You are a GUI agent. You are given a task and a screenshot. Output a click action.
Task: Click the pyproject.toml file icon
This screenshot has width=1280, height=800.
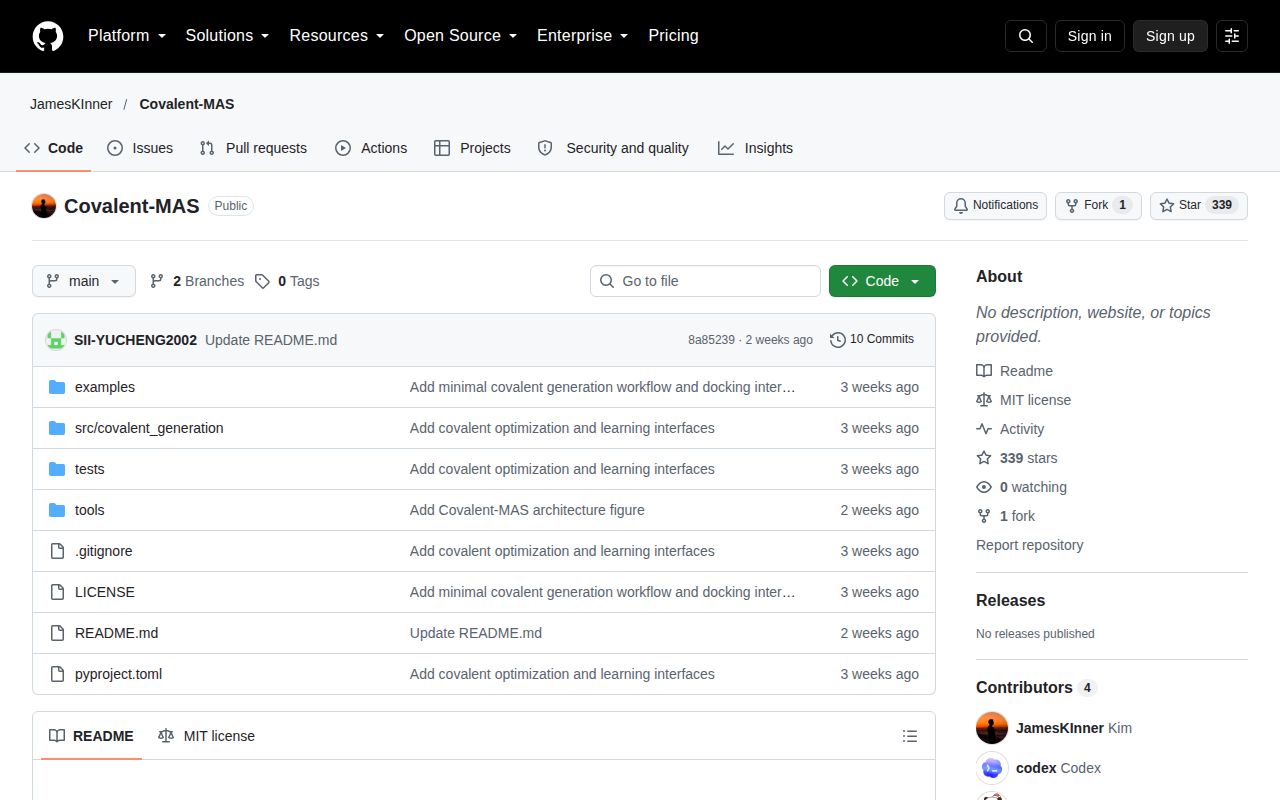pos(57,674)
